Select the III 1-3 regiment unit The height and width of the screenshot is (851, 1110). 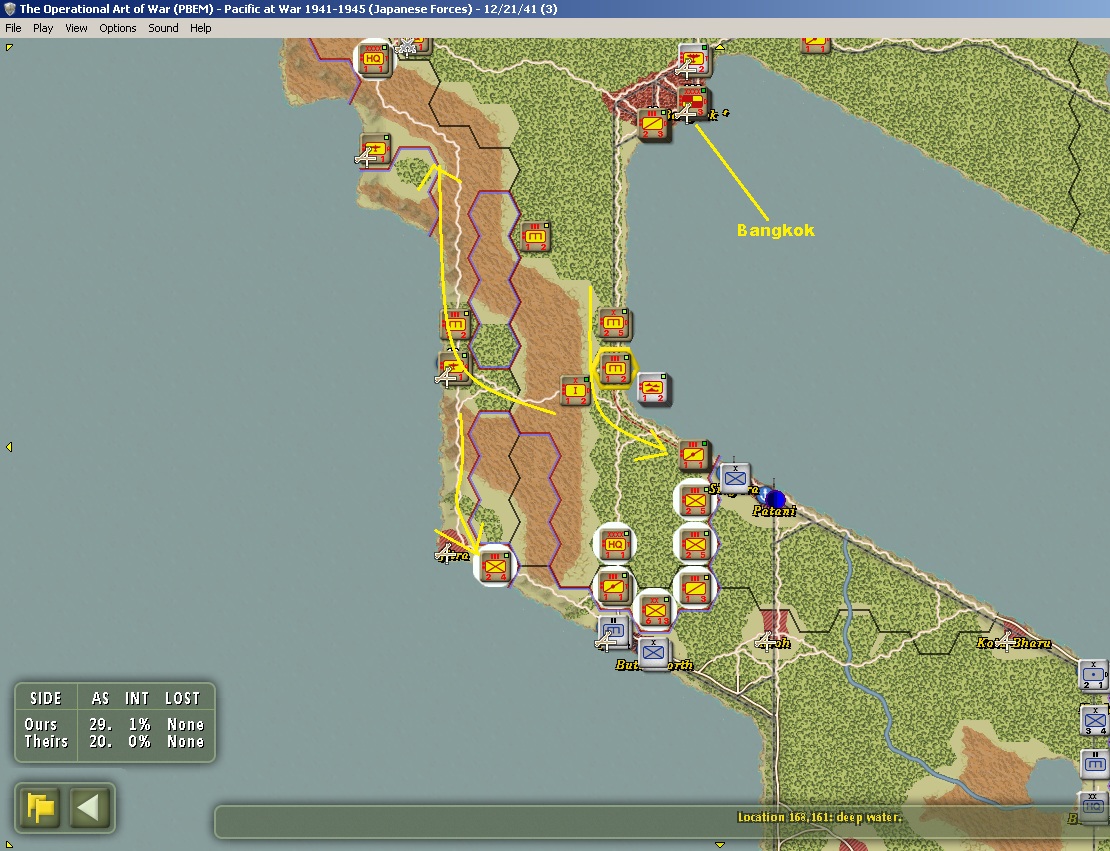694,588
